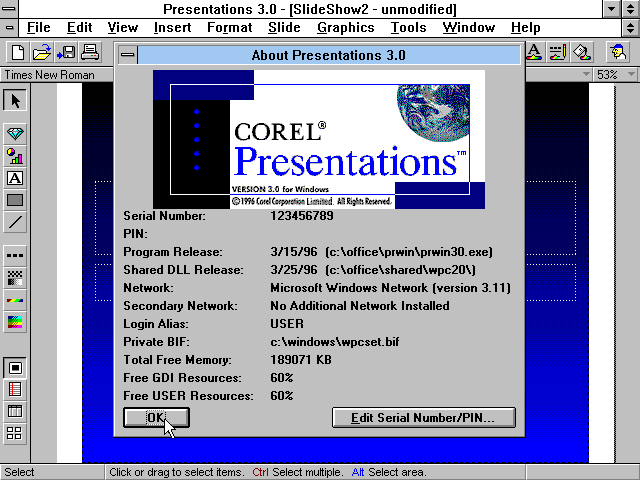Click the document restore button beside Help
640x480 pixels.
click(x=630, y=28)
